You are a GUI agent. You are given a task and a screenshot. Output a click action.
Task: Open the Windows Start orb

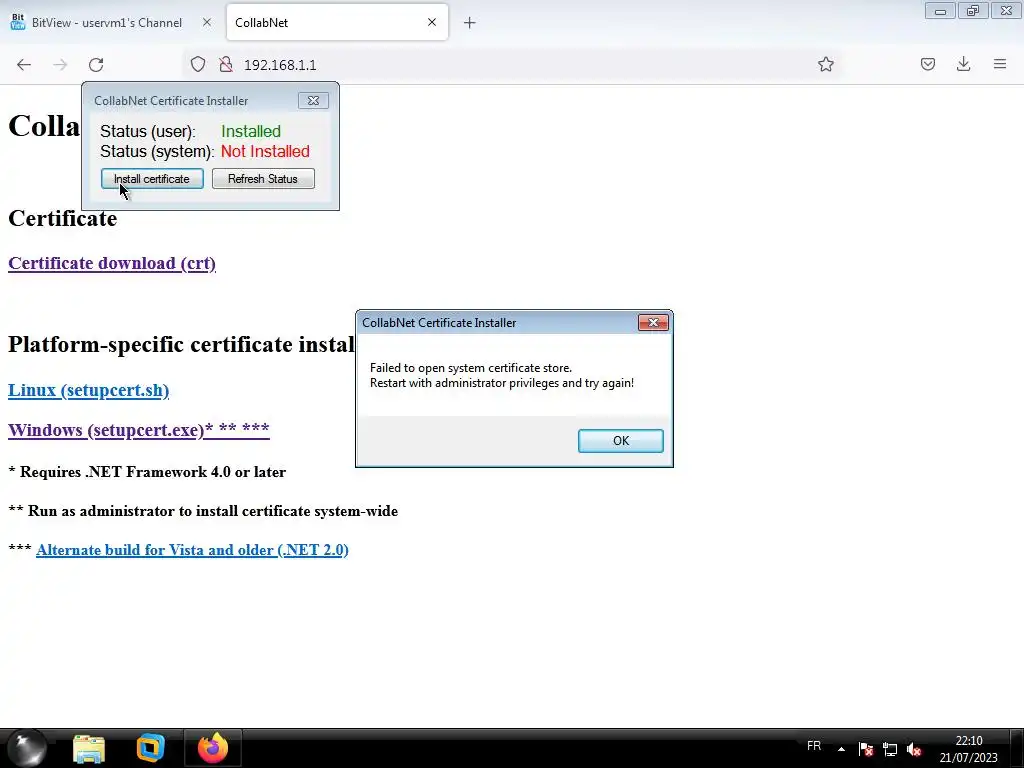pos(27,748)
